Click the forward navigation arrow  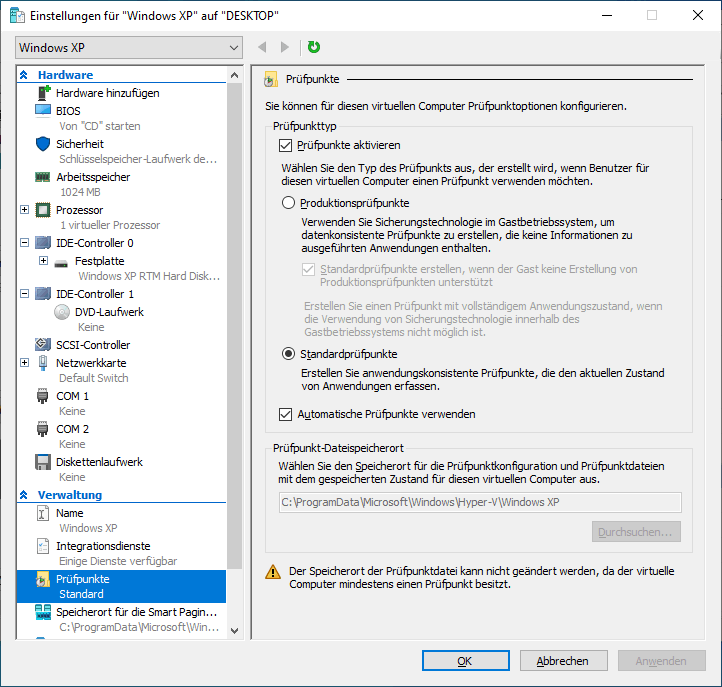[x=285, y=47]
